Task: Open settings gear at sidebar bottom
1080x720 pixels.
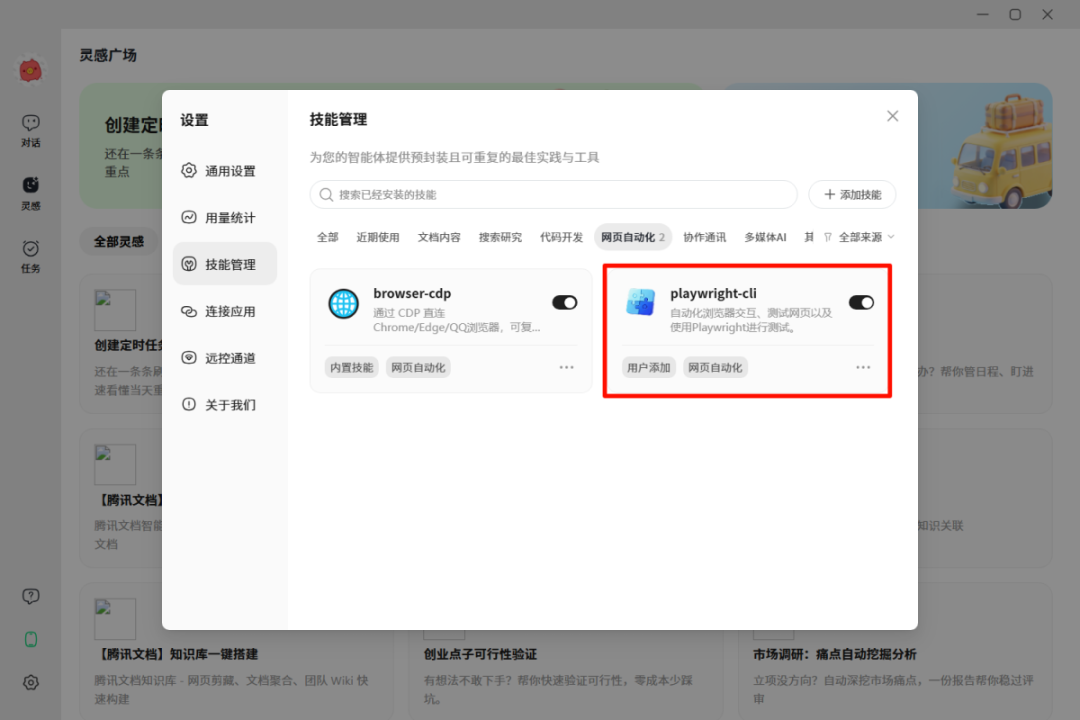Action: [30, 682]
